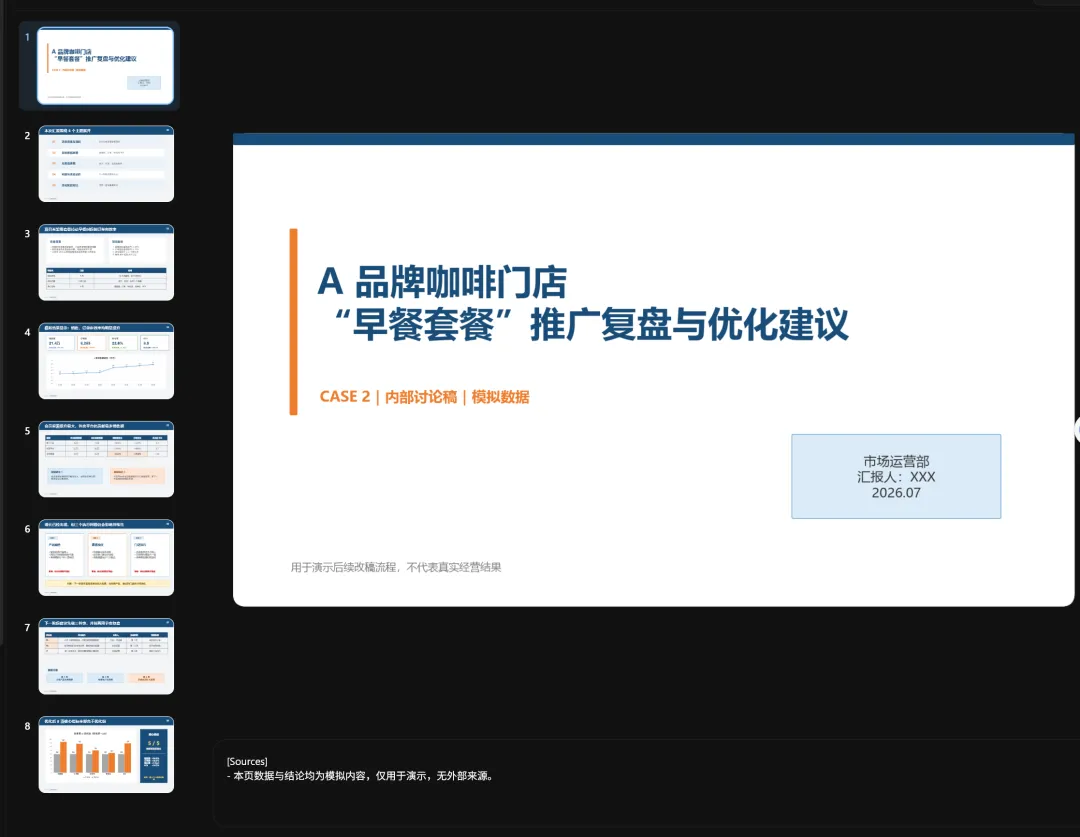Select slide 7 thumbnail
Image resolution: width=1080 pixels, height=837 pixels.
pyautogui.click(x=106, y=657)
